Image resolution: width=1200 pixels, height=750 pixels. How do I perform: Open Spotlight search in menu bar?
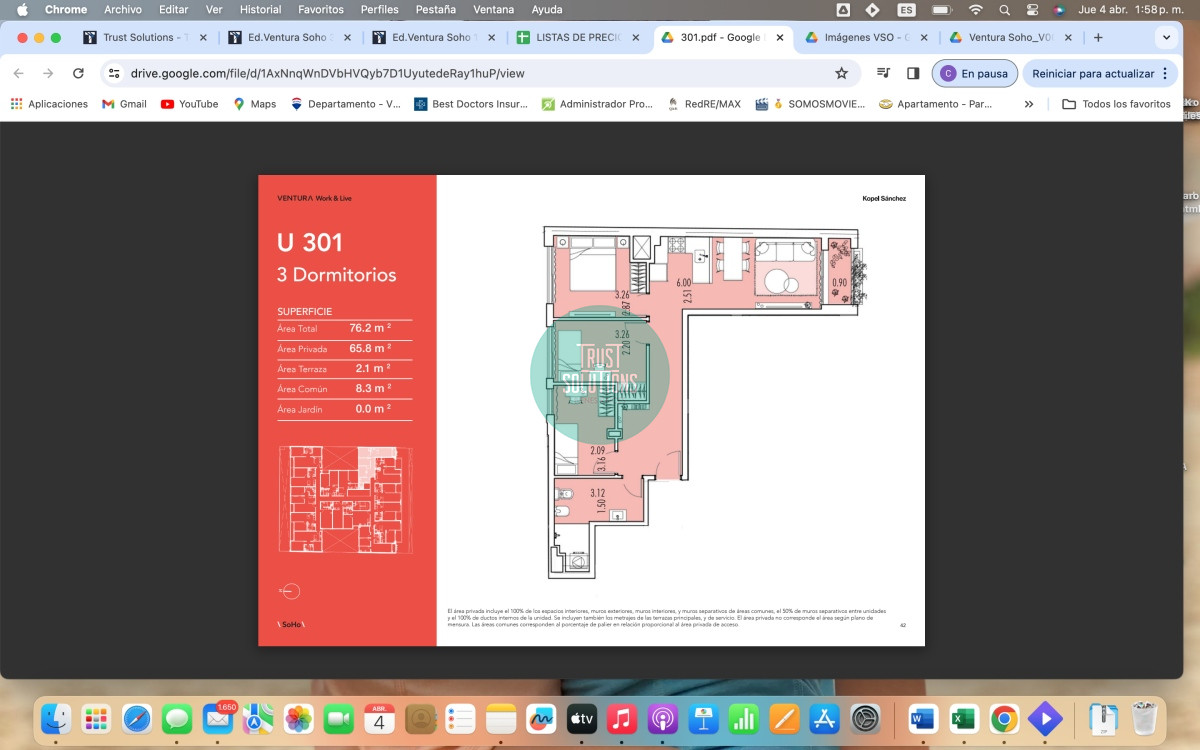[1005, 9]
